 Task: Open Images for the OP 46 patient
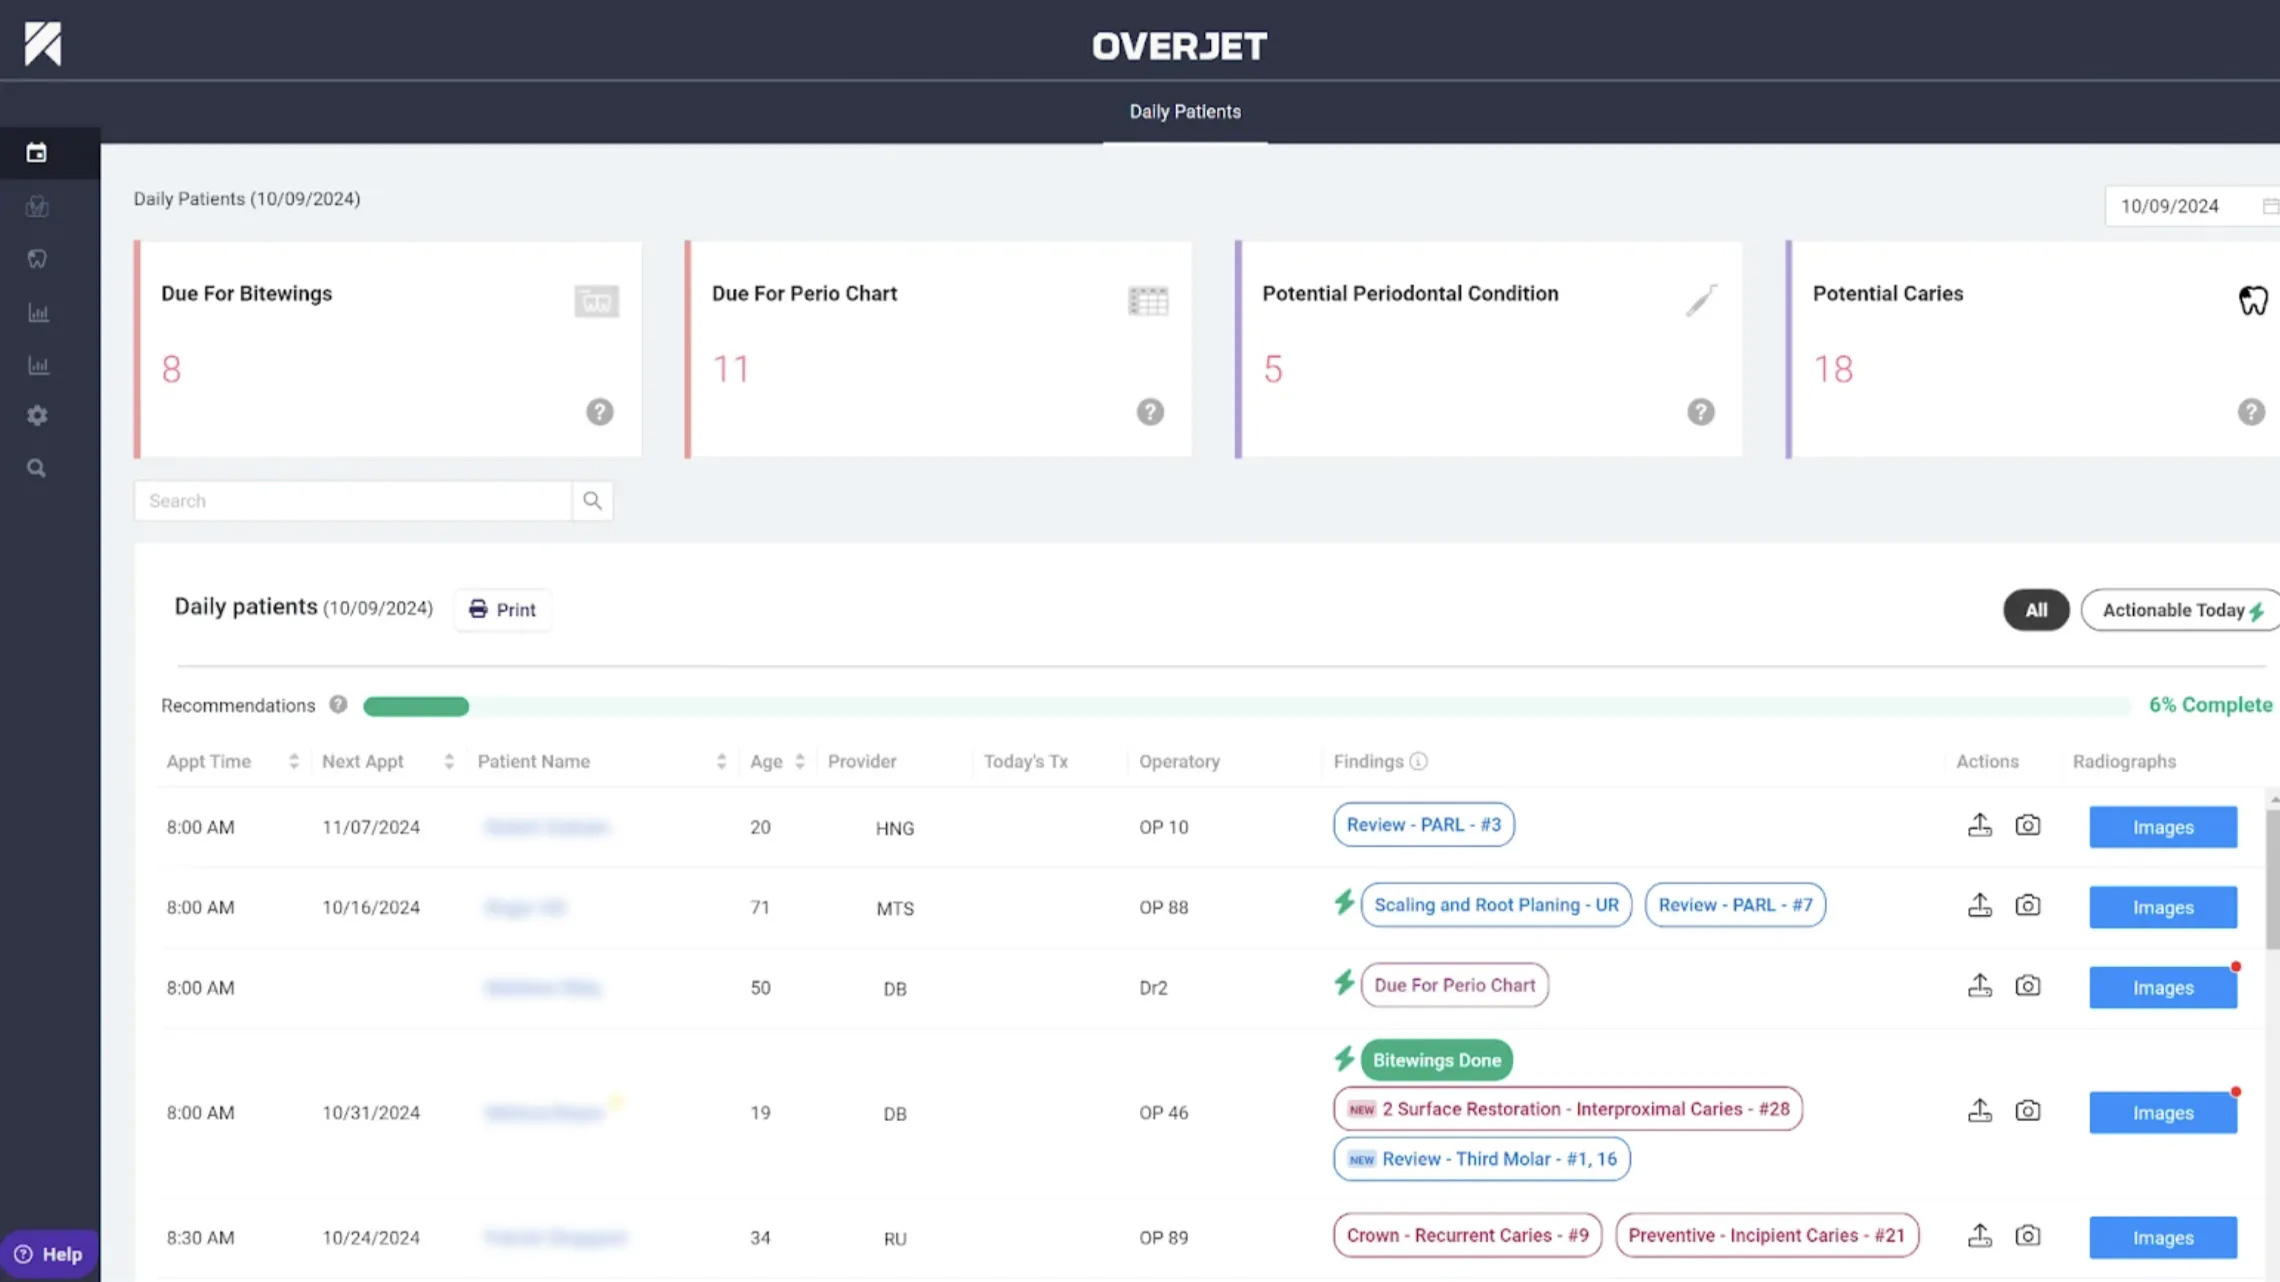point(2163,1112)
